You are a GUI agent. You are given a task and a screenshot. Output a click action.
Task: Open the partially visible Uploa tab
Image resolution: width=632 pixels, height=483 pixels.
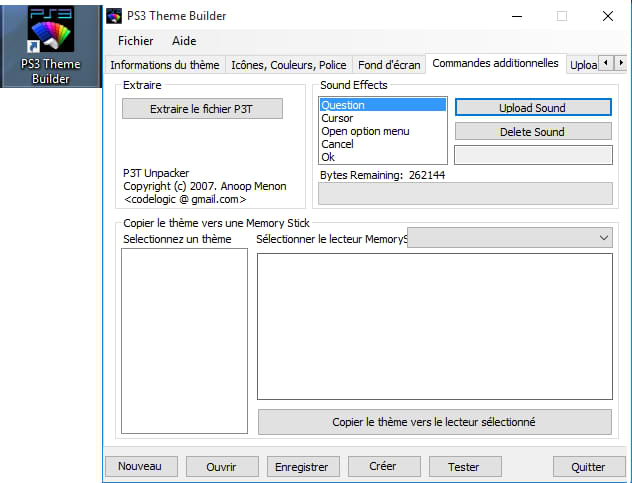583,65
